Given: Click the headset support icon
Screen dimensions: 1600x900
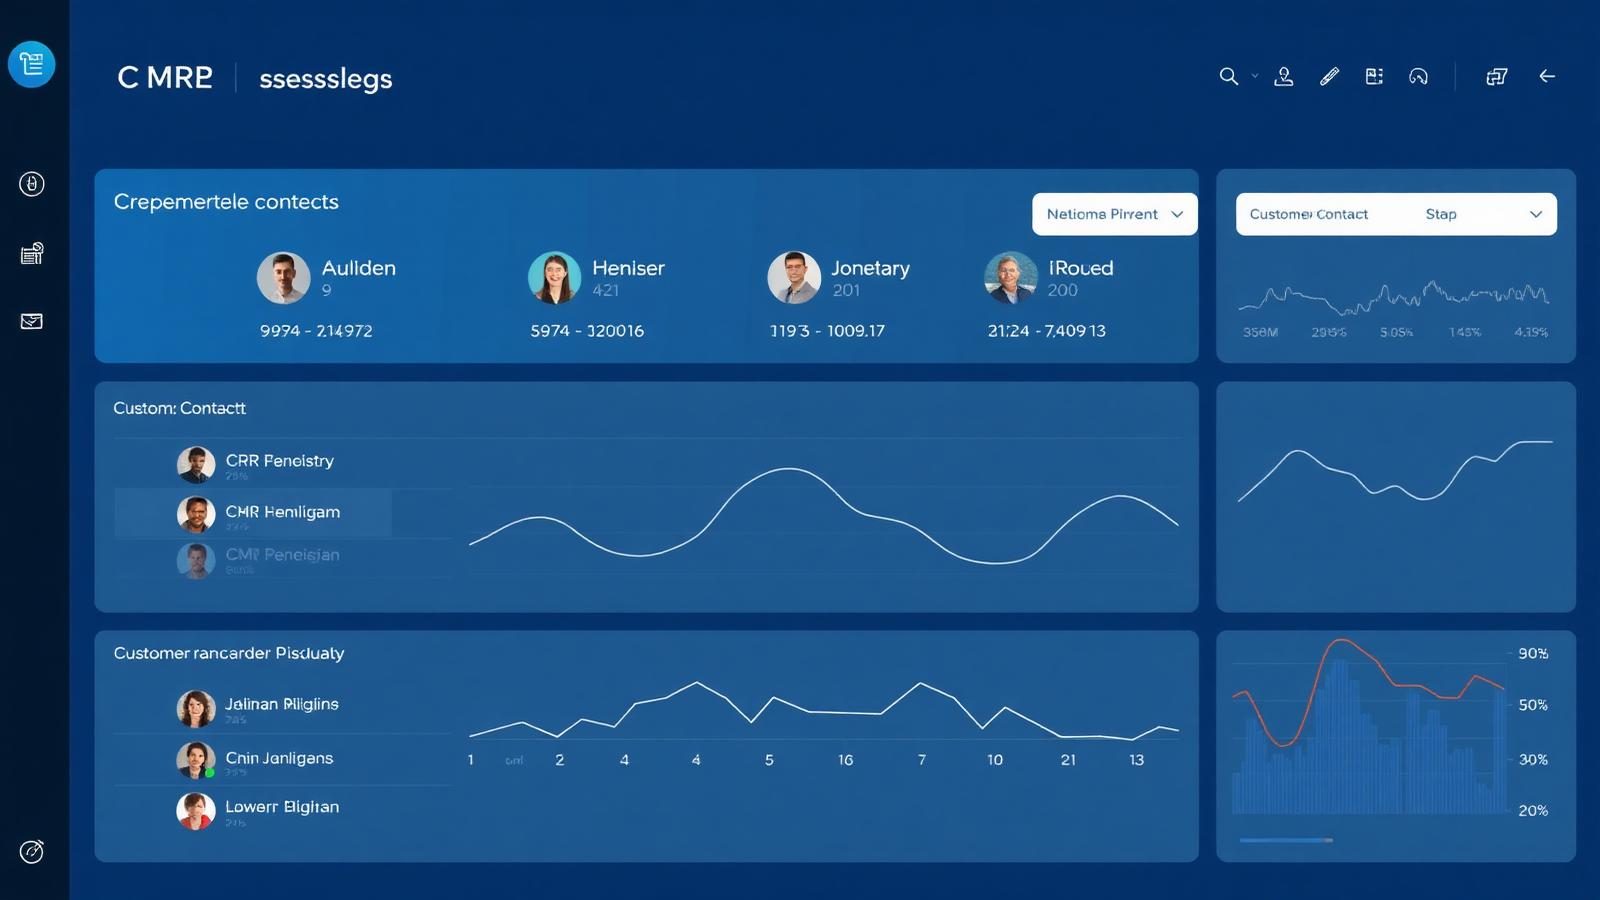Looking at the screenshot, I should (1418, 76).
